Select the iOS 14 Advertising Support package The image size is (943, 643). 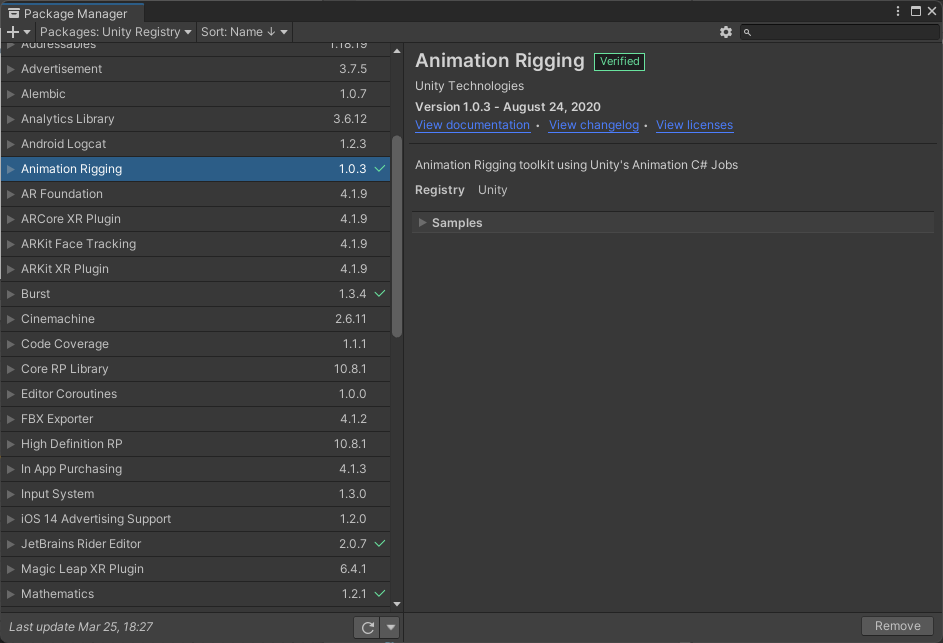[x=195, y=518]
